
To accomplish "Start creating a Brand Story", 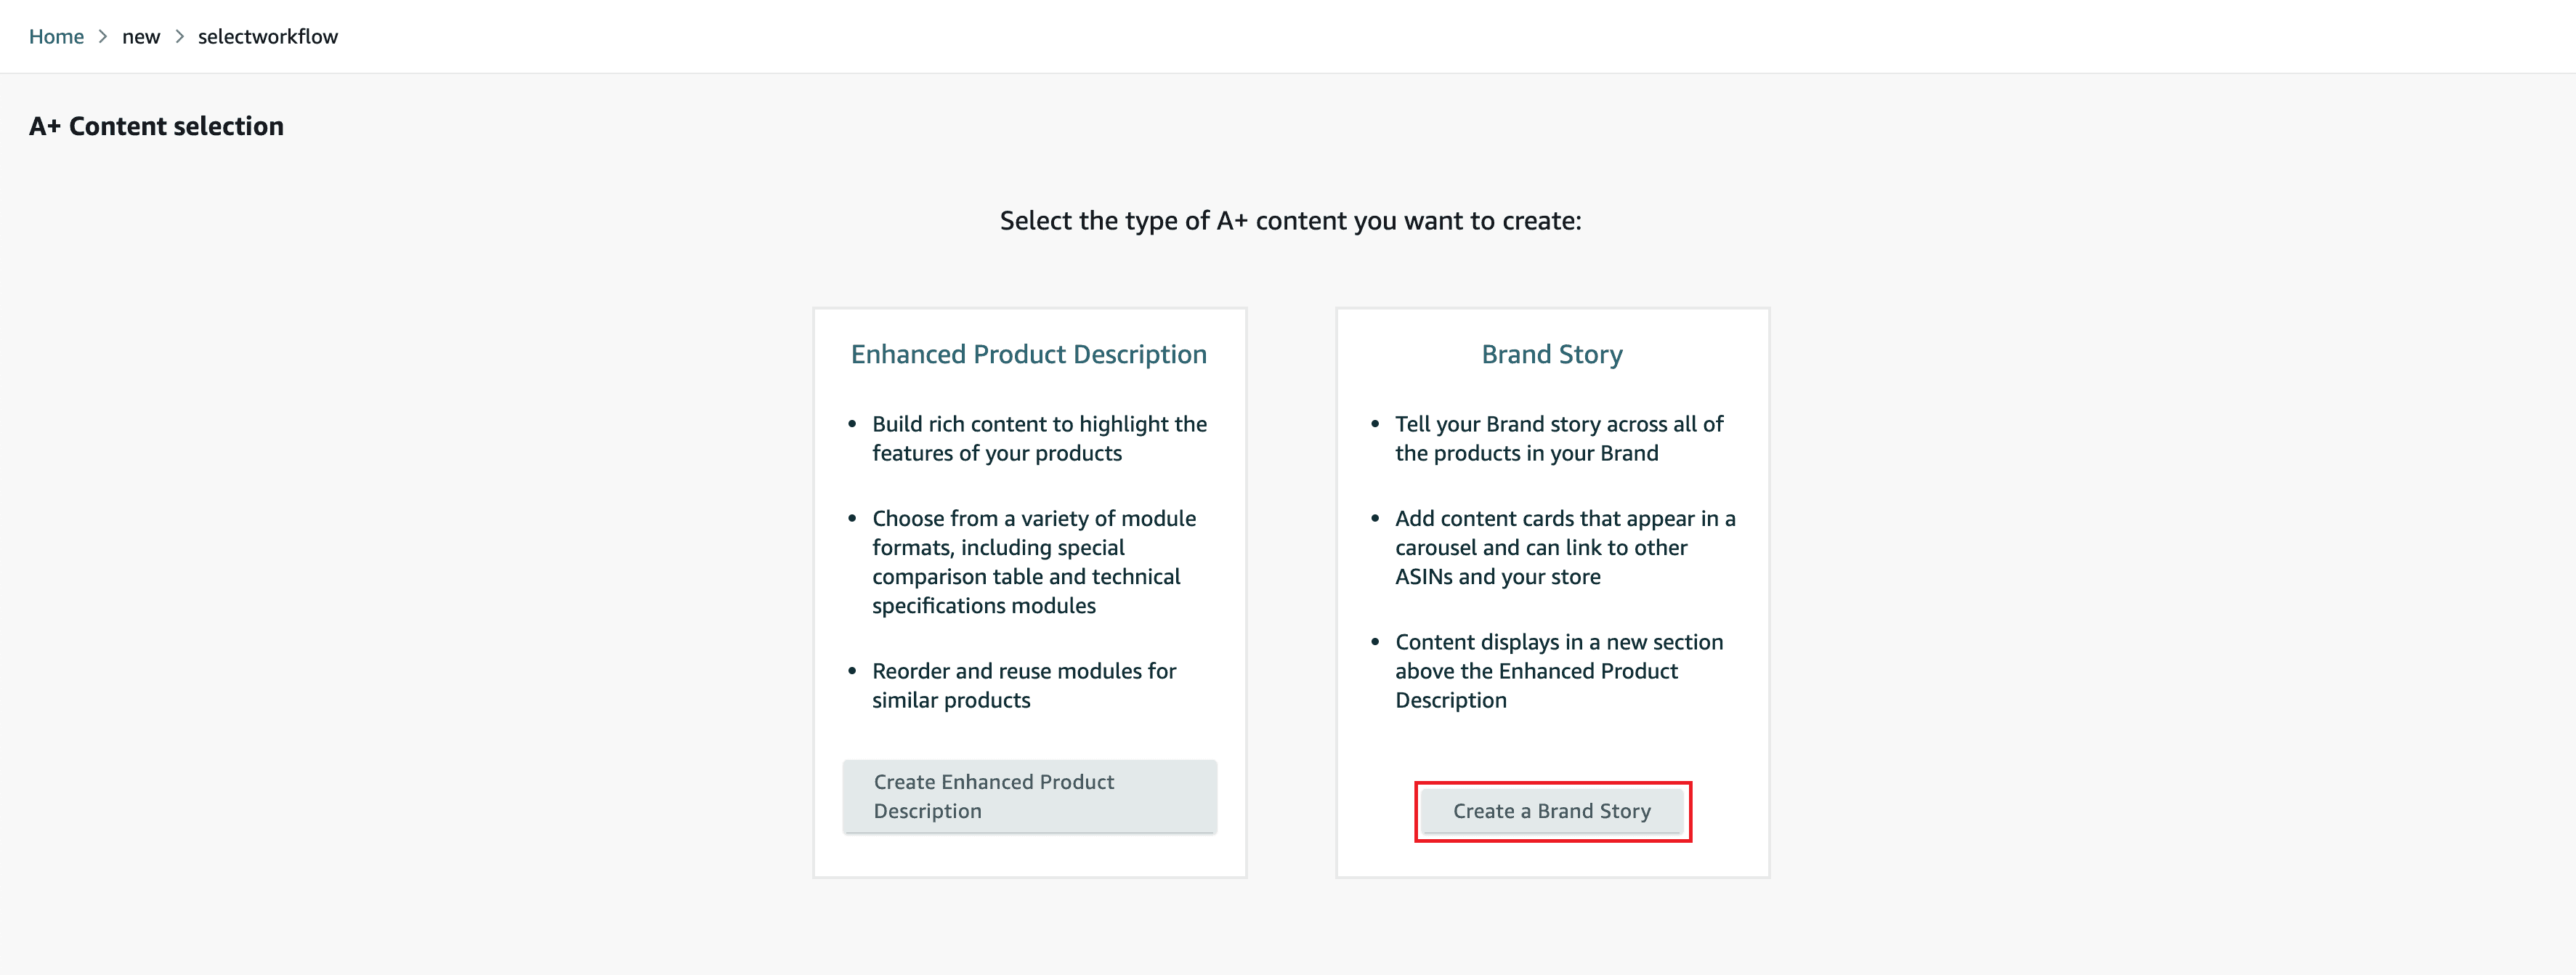I will click(1552, 811).
